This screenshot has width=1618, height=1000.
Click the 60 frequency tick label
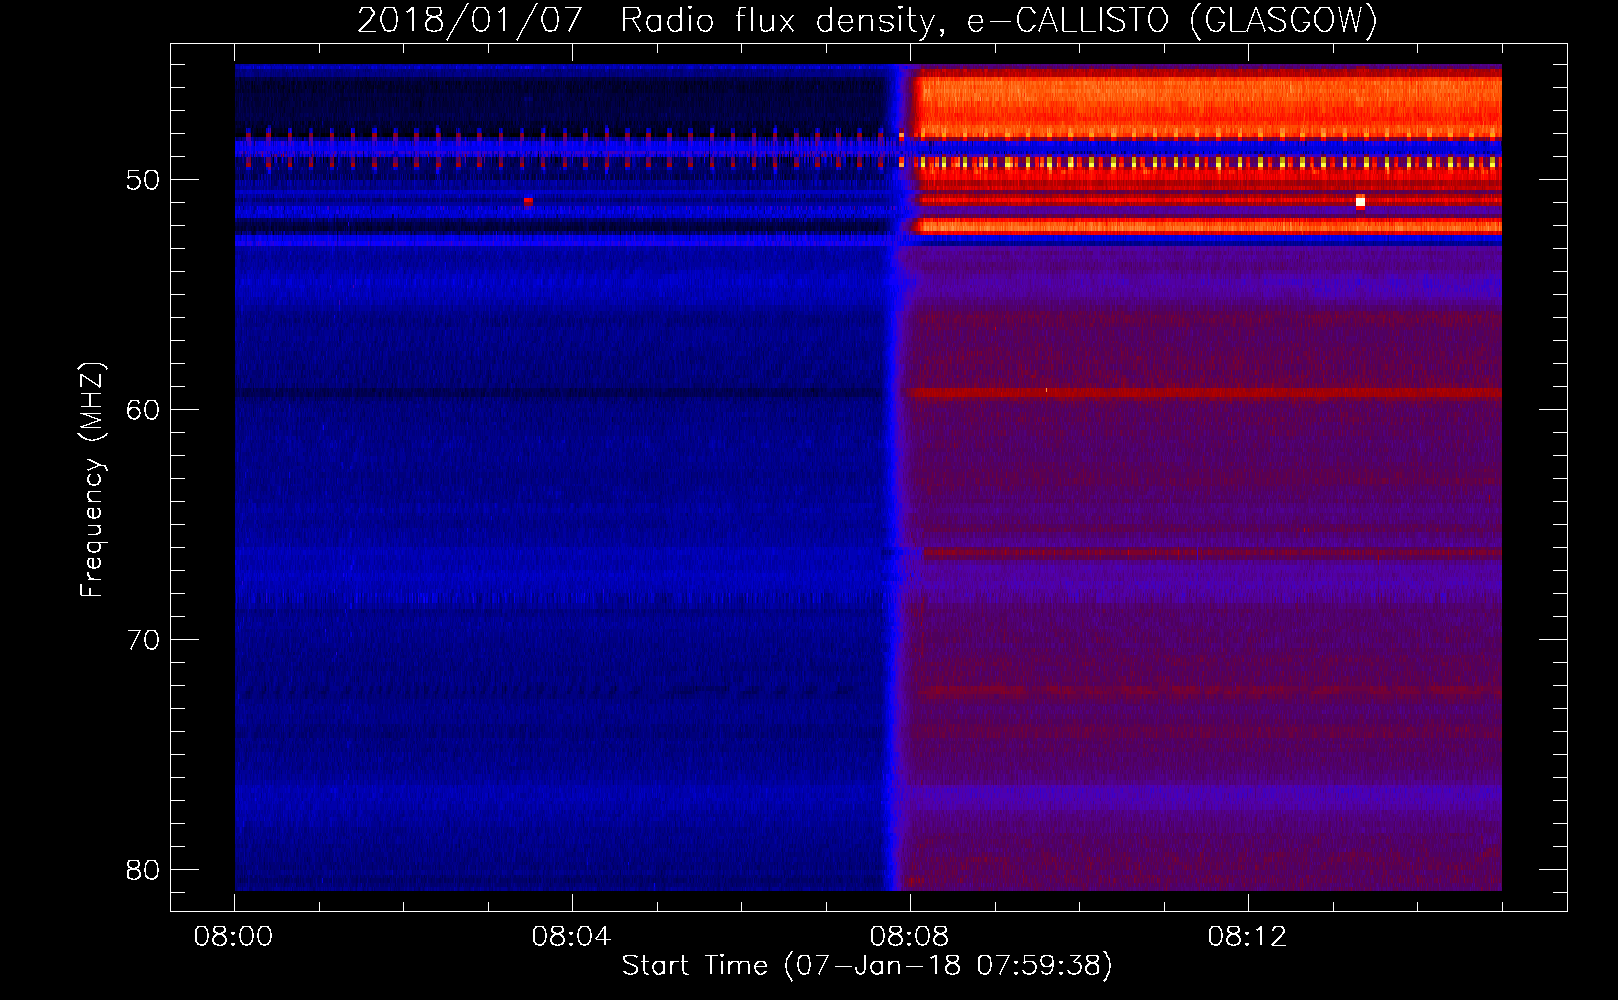click(143, 410)
